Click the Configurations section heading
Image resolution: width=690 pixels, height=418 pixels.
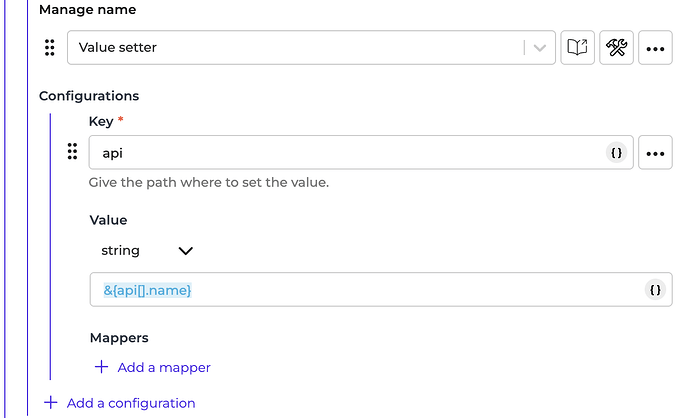point(88,96)
